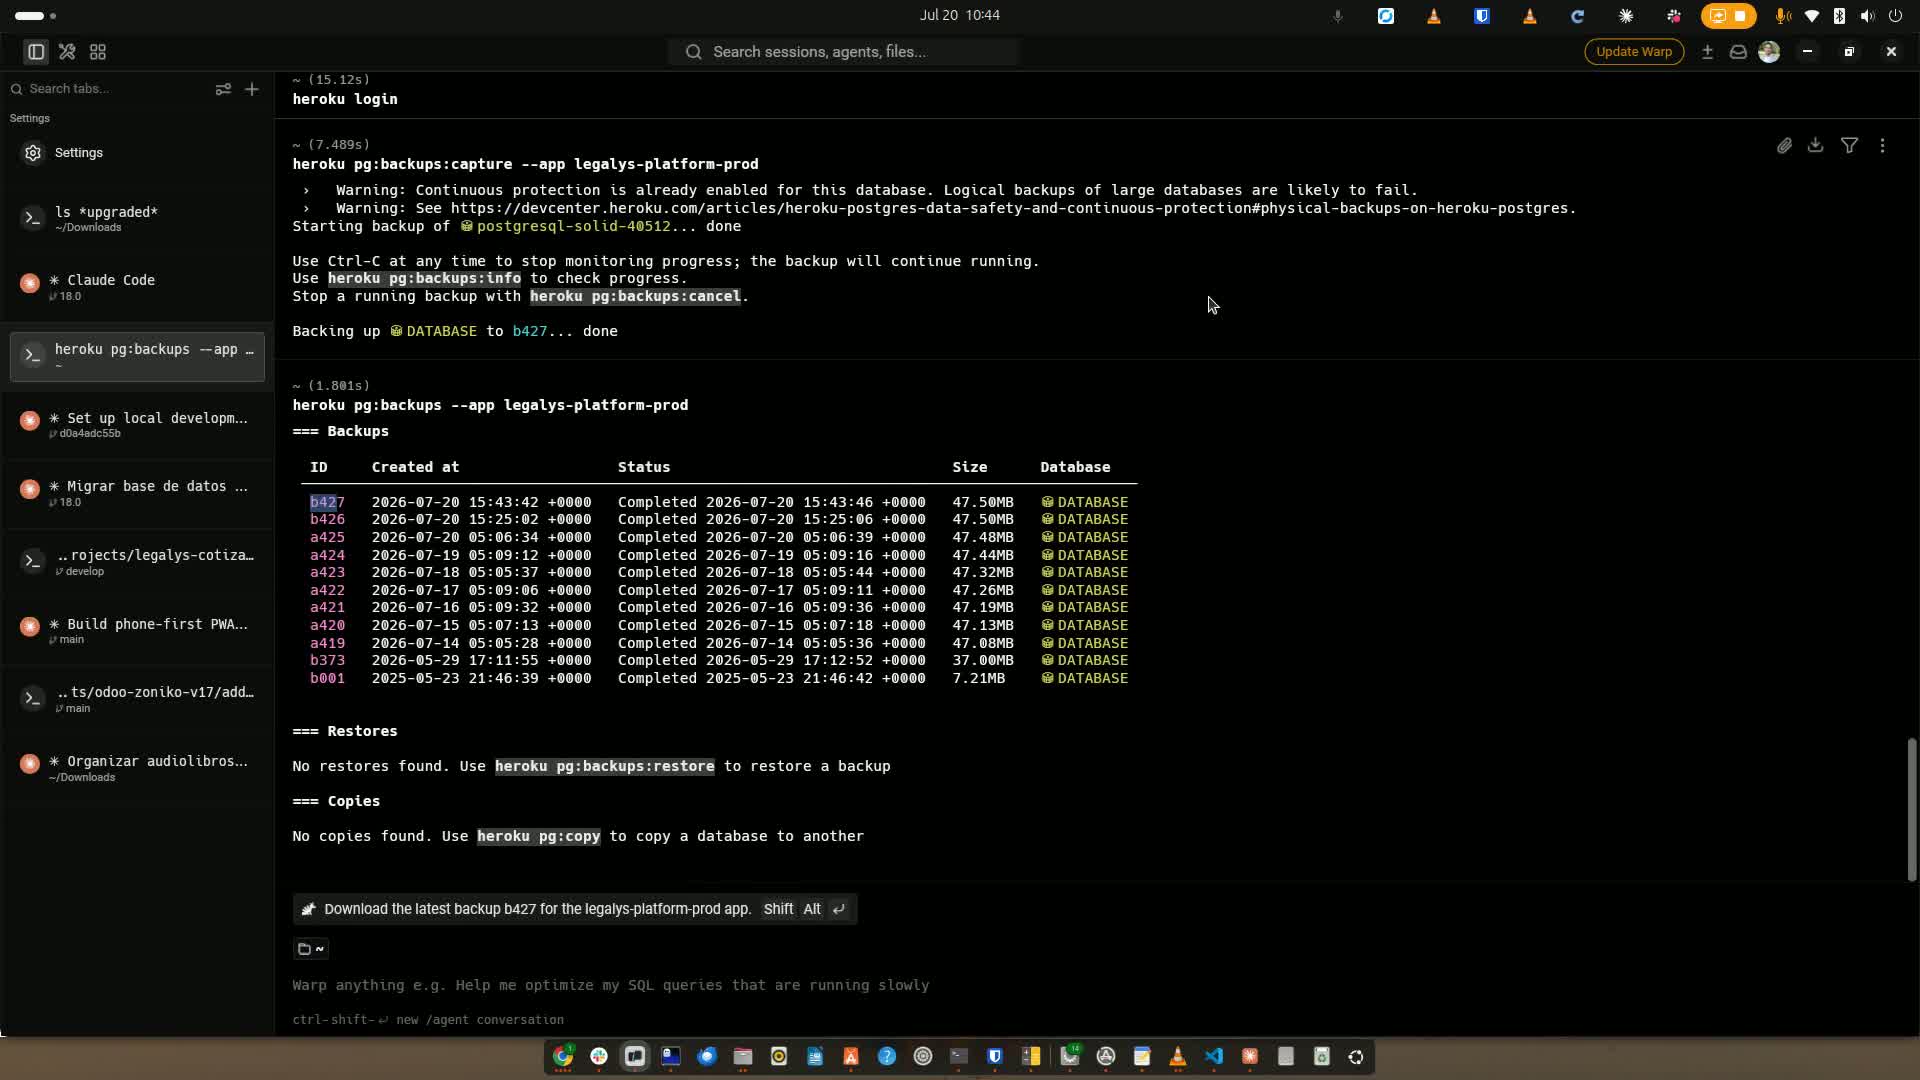Image resolution: width=1920 pixels, height=1080 pixels.
Task: Click the 'heroku login' command block
Action: pyautogui.click(x=344, y=99)
